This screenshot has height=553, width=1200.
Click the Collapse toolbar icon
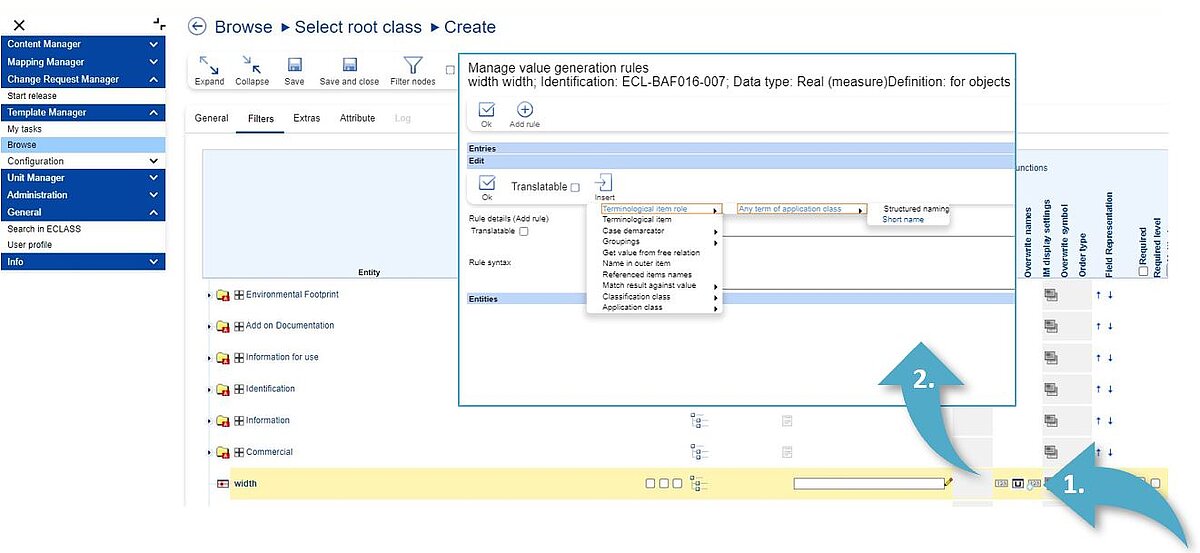pos(252,66)
